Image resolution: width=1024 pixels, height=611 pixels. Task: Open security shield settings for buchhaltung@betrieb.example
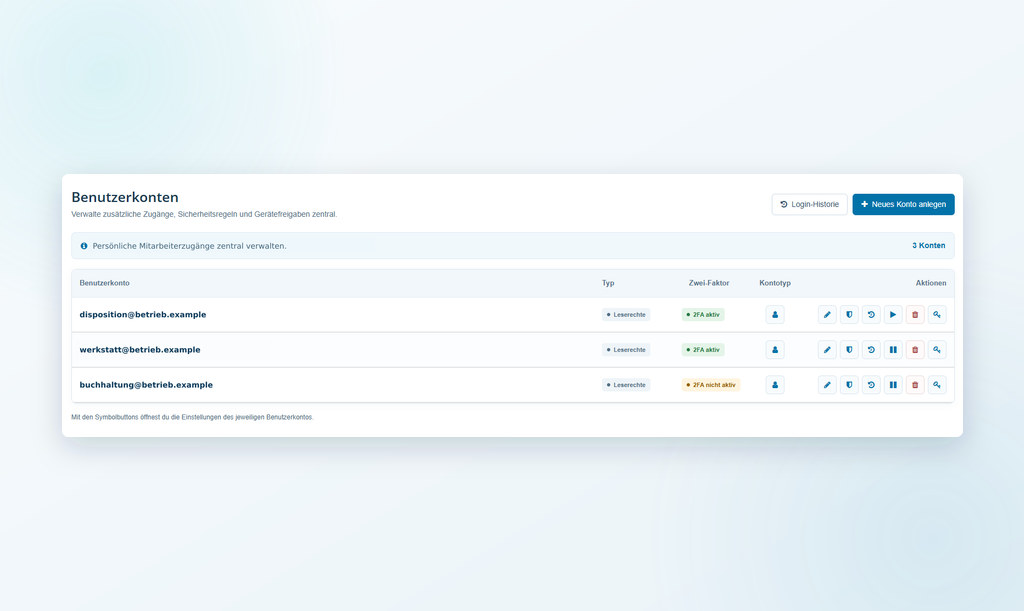[849, 385]
